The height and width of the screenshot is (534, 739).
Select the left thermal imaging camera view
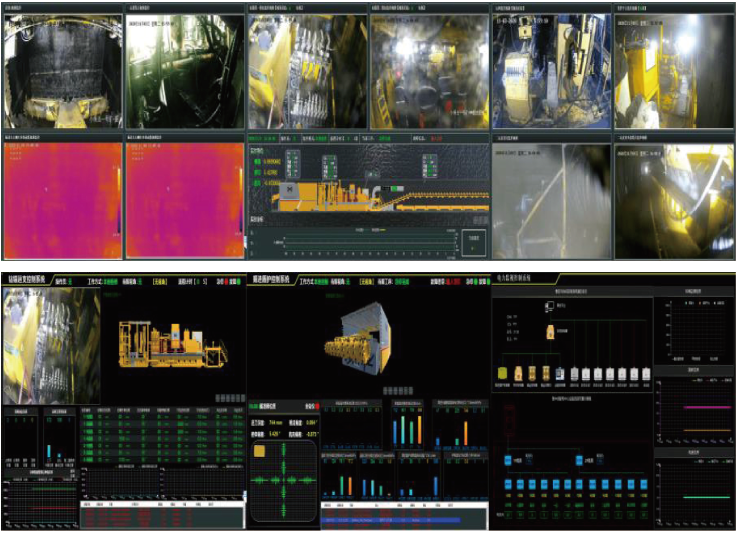pos(62,198)
